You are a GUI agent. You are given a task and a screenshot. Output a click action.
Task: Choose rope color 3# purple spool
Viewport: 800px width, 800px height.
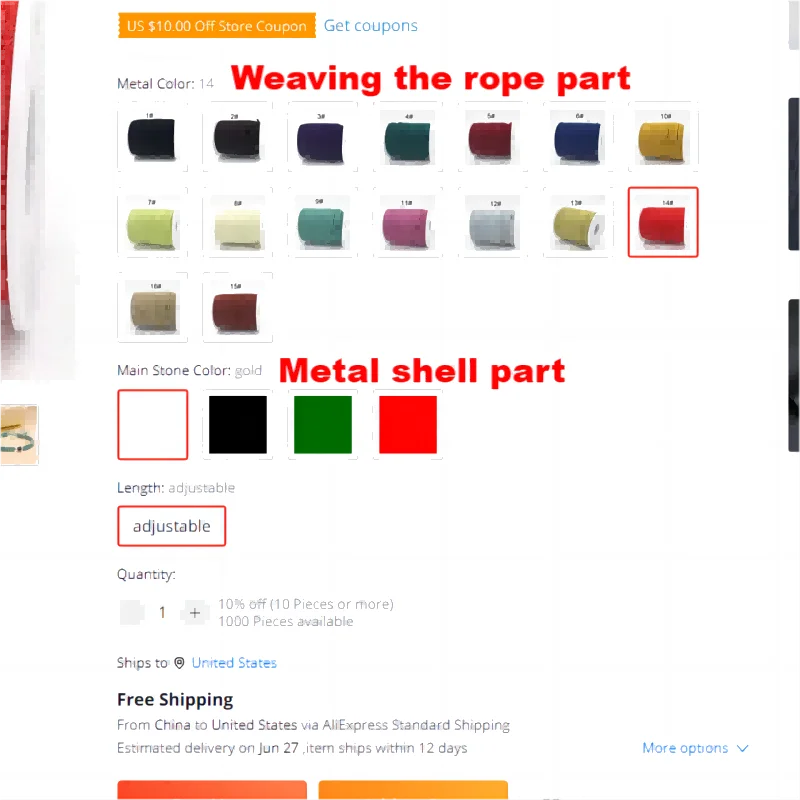(x=322, y=137)
